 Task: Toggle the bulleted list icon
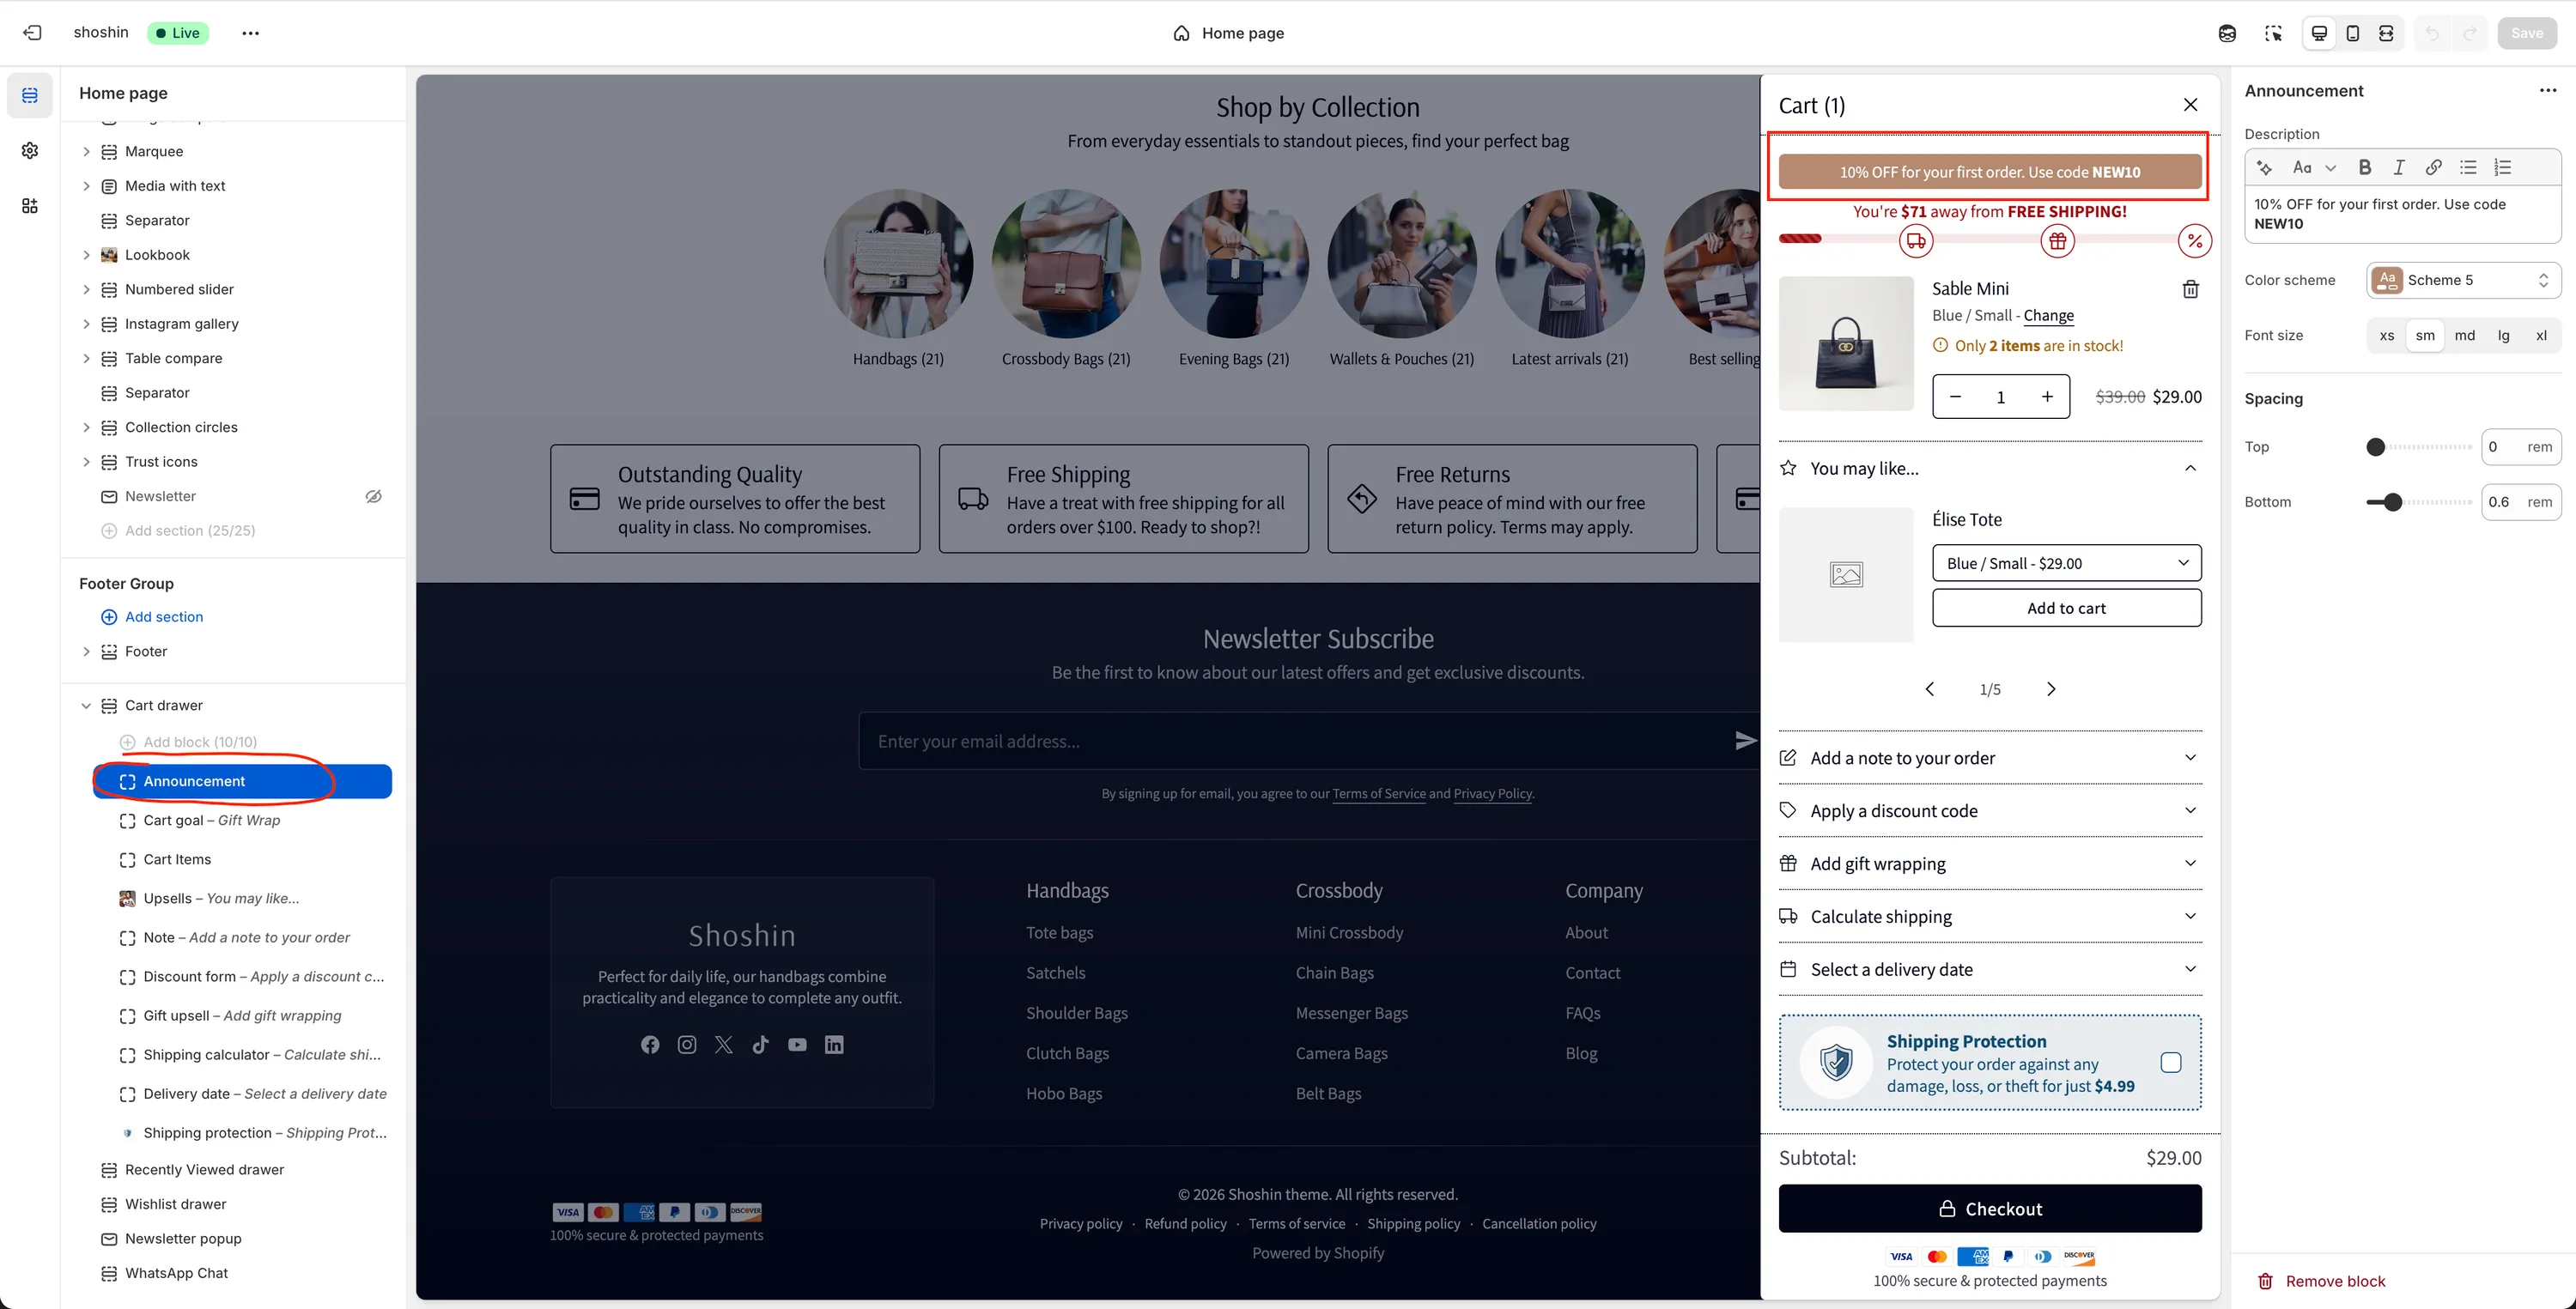2468,167
